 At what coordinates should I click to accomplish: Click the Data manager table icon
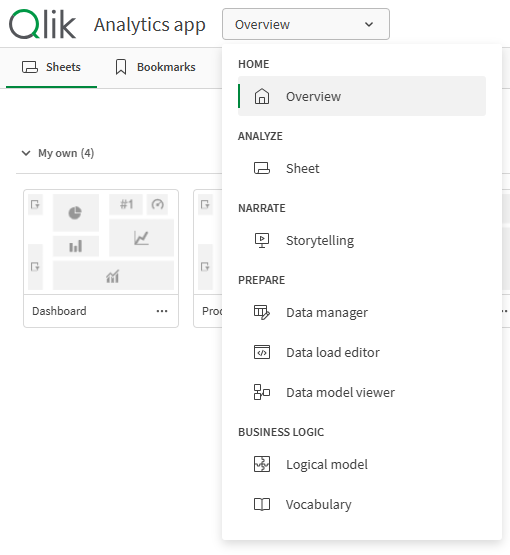[262, 313]
